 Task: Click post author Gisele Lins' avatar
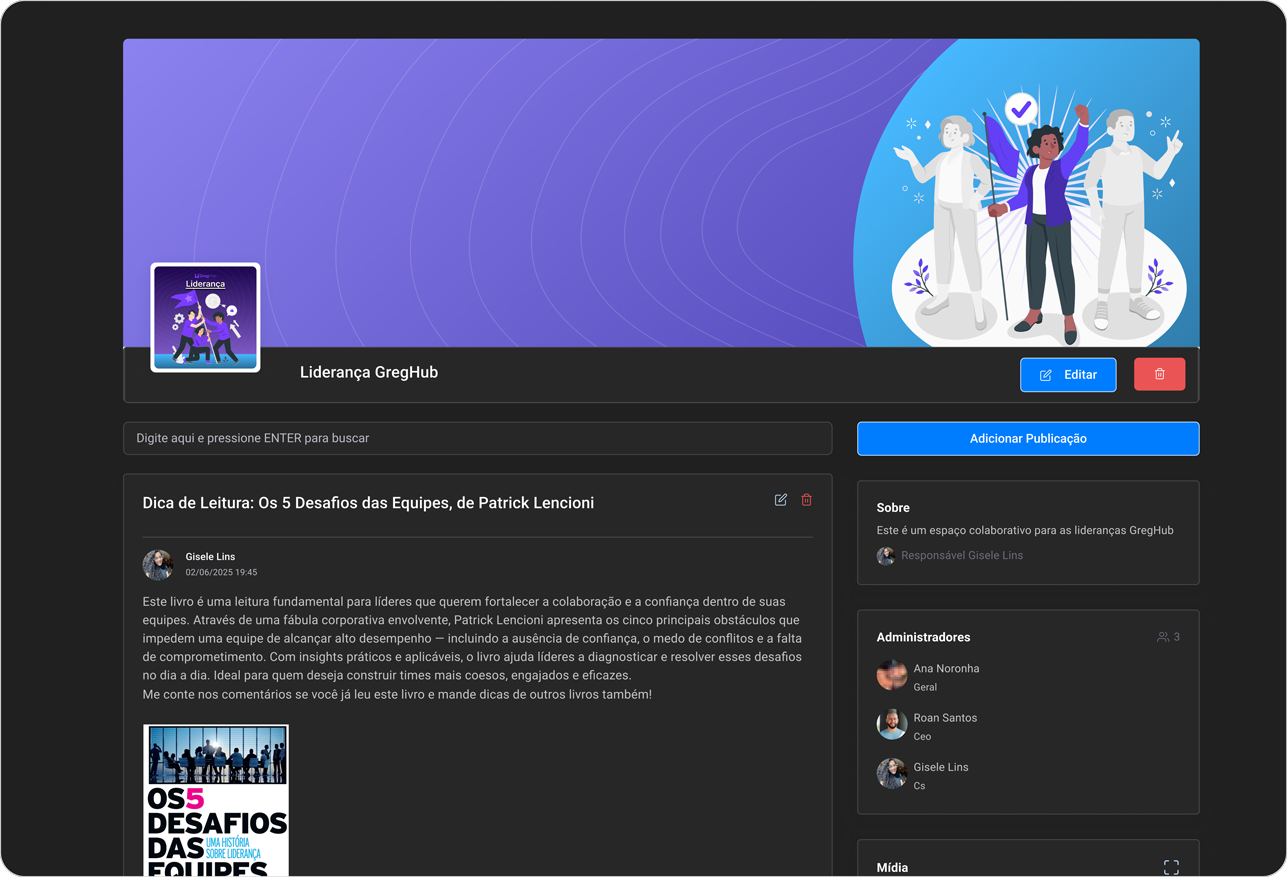[x=158, y=564]
